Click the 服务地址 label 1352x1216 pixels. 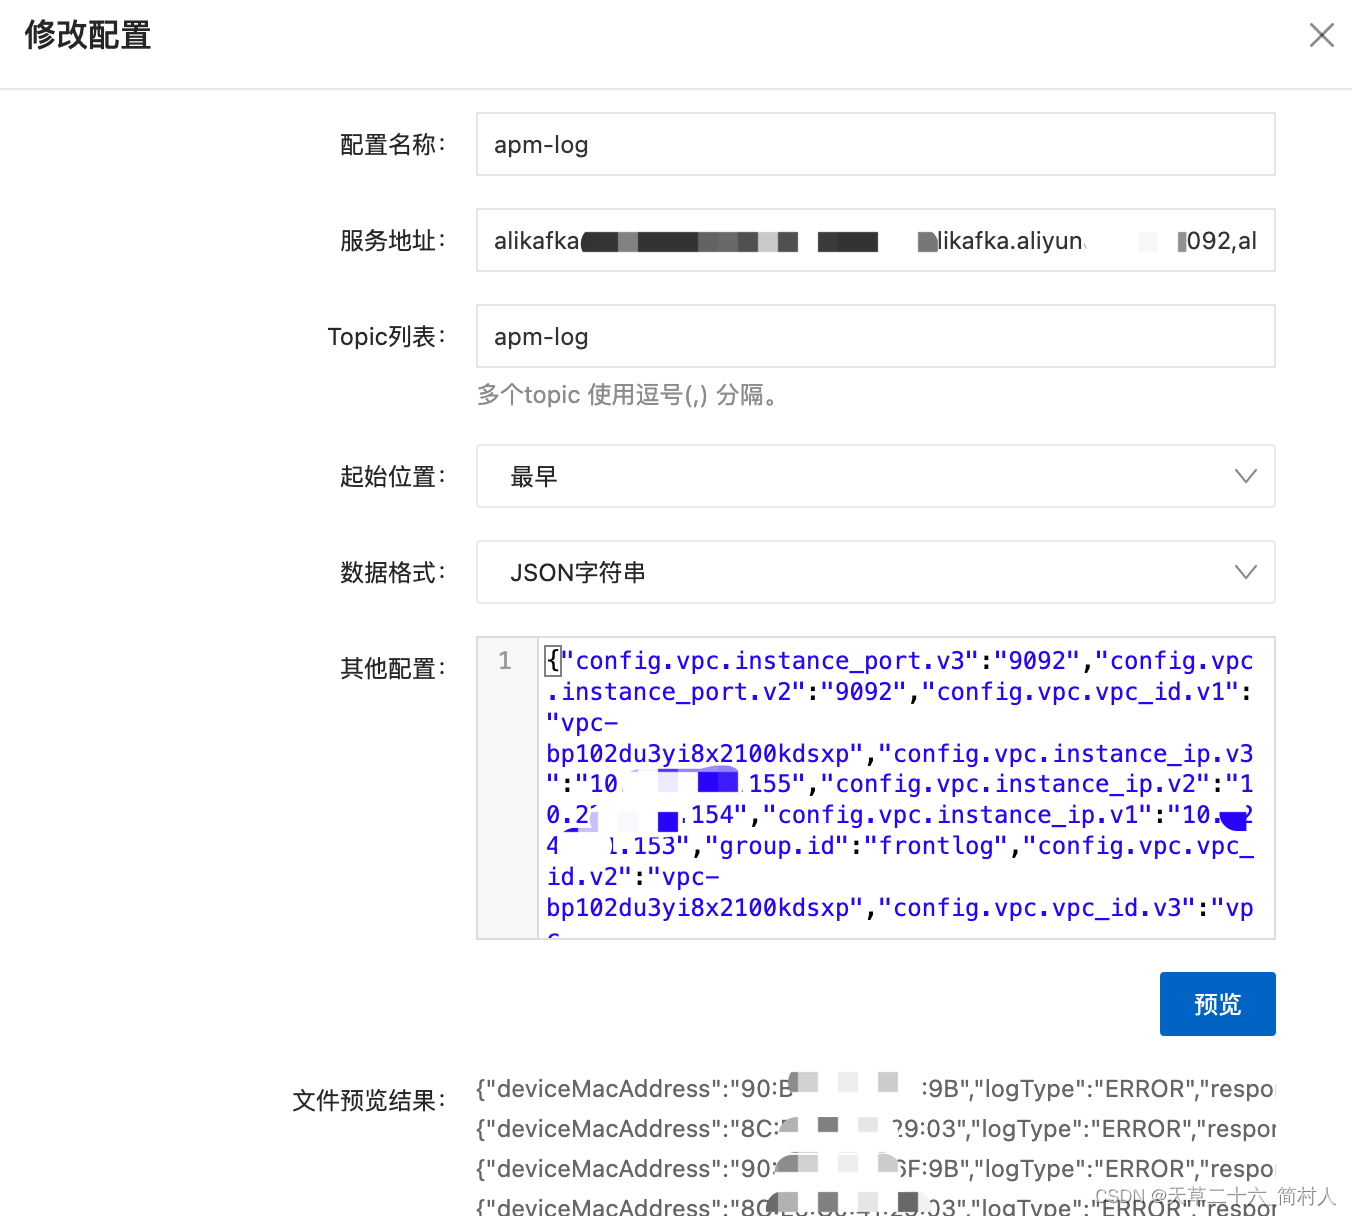click(393, 241)
